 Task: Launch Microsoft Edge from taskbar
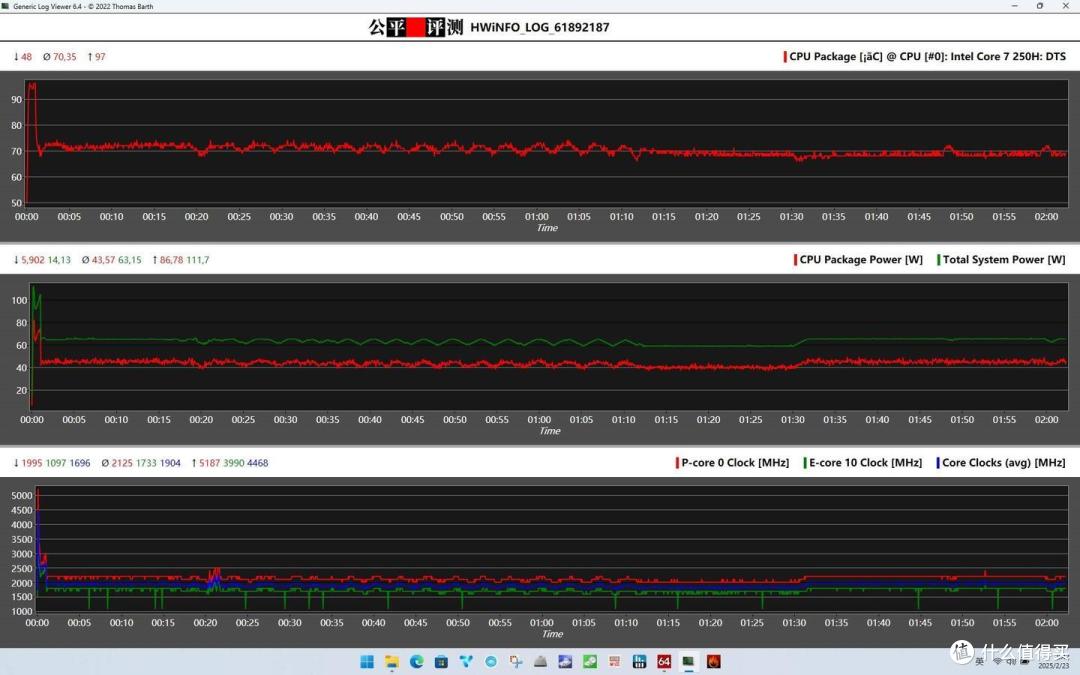(x=416, y=662)
